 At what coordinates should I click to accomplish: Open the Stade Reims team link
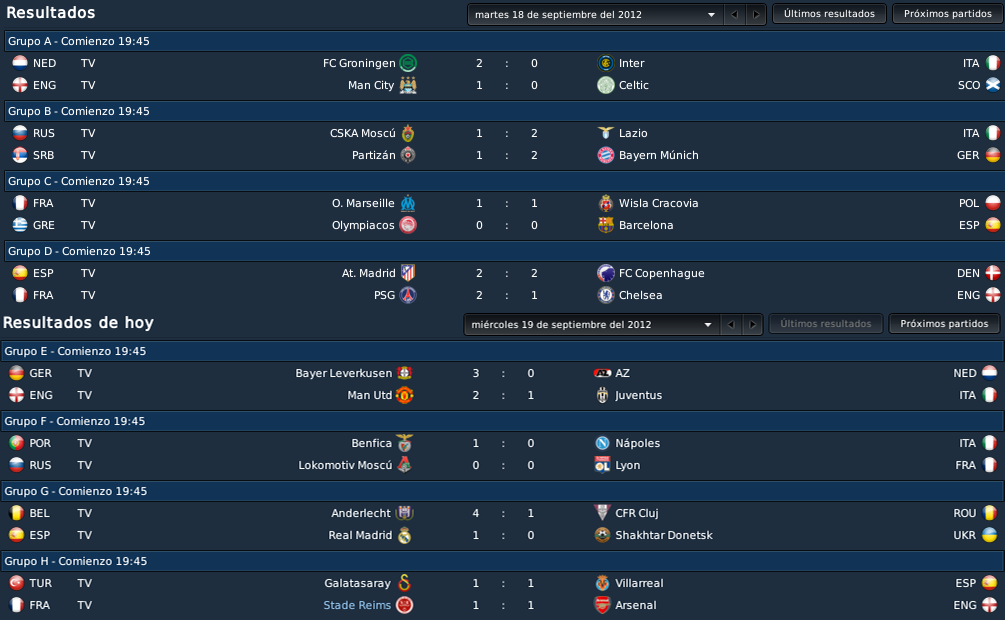pyautogui.click(x=357, y=605)
